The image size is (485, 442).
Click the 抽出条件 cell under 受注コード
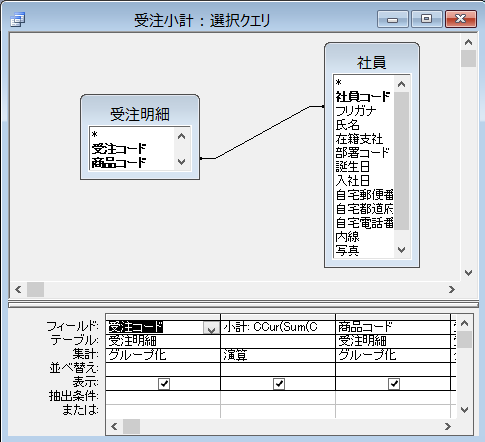pyautogui.click(x=163, y=397)
